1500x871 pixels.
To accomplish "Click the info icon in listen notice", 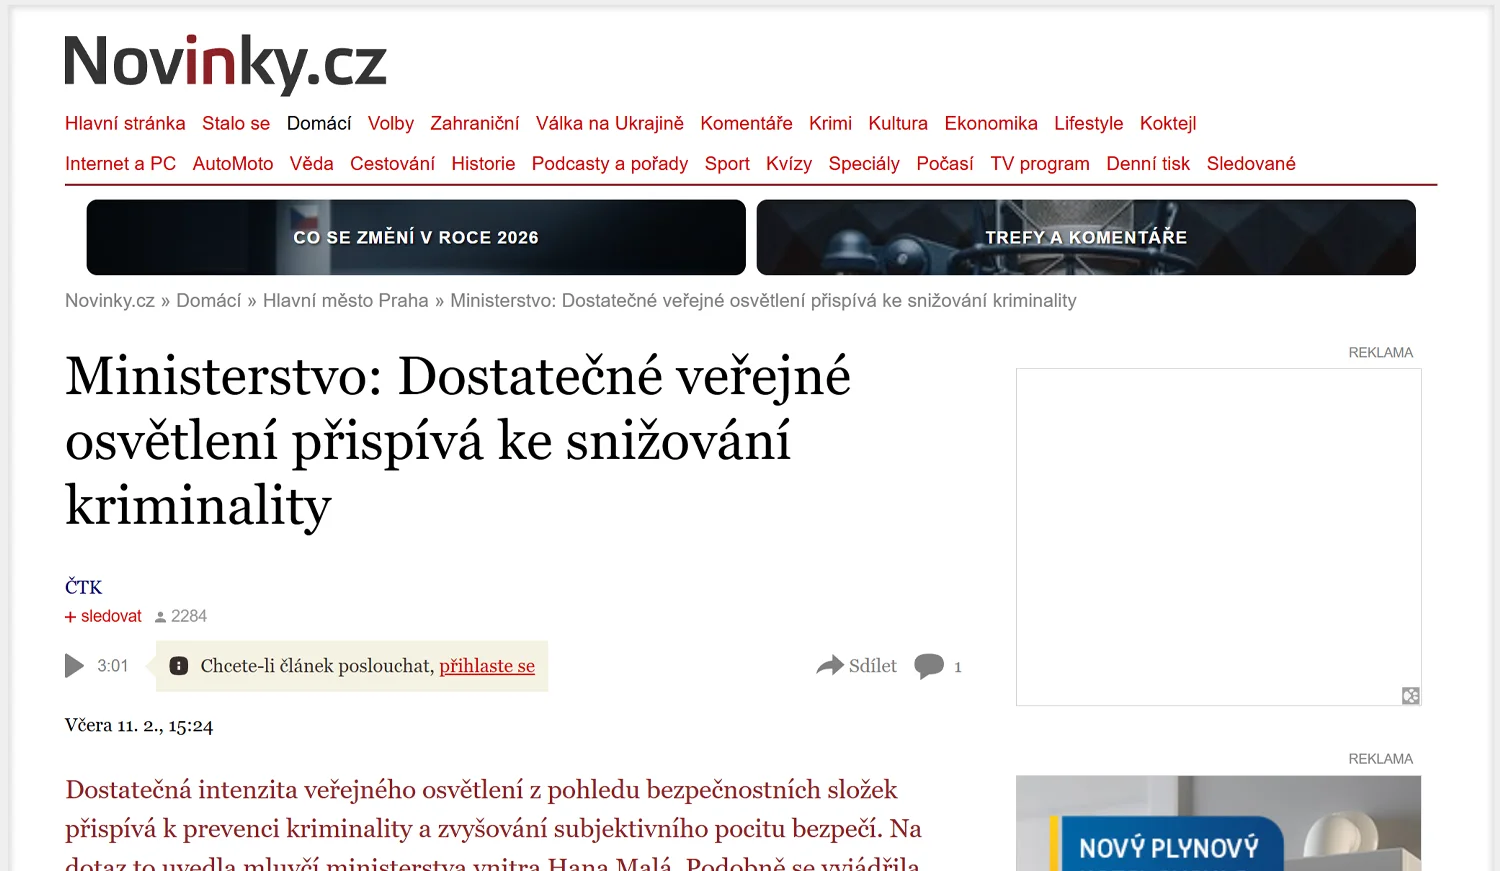I will tap(179, 666).
